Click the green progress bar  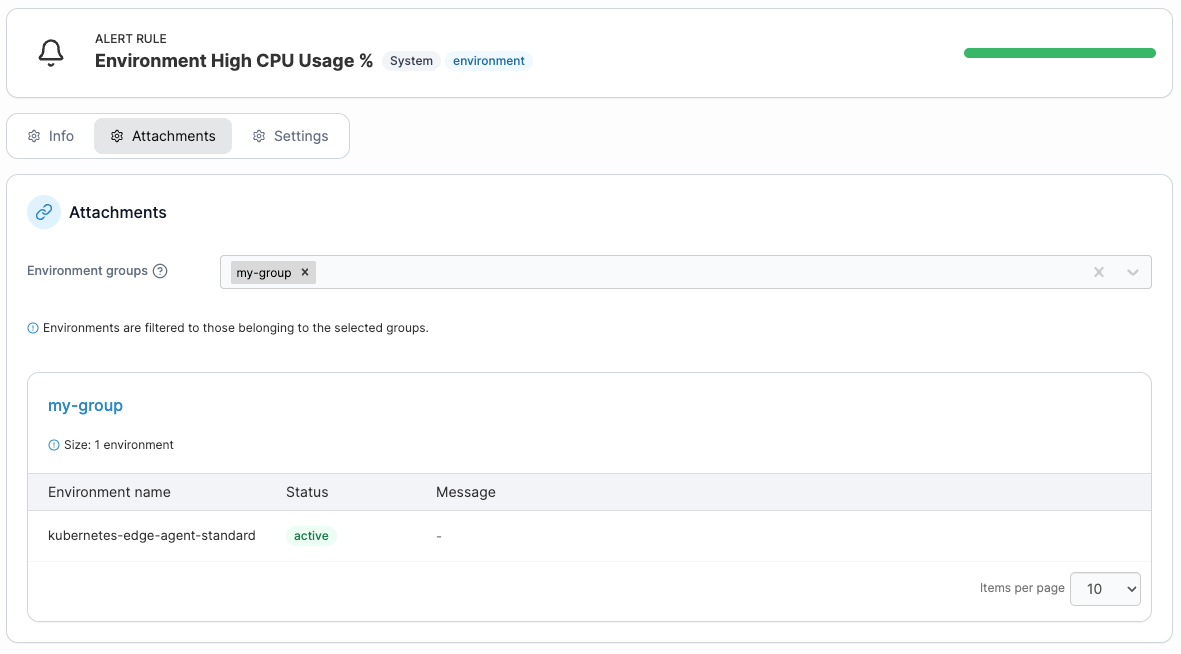point(1060,53)
